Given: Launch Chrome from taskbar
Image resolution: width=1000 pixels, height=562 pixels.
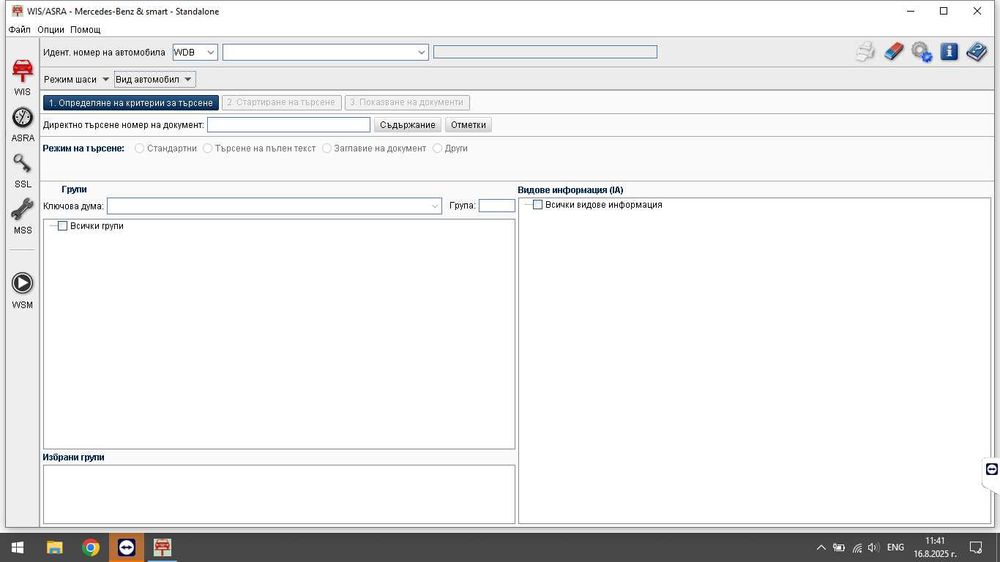Looking at the screenshot, I should point(91,547).
